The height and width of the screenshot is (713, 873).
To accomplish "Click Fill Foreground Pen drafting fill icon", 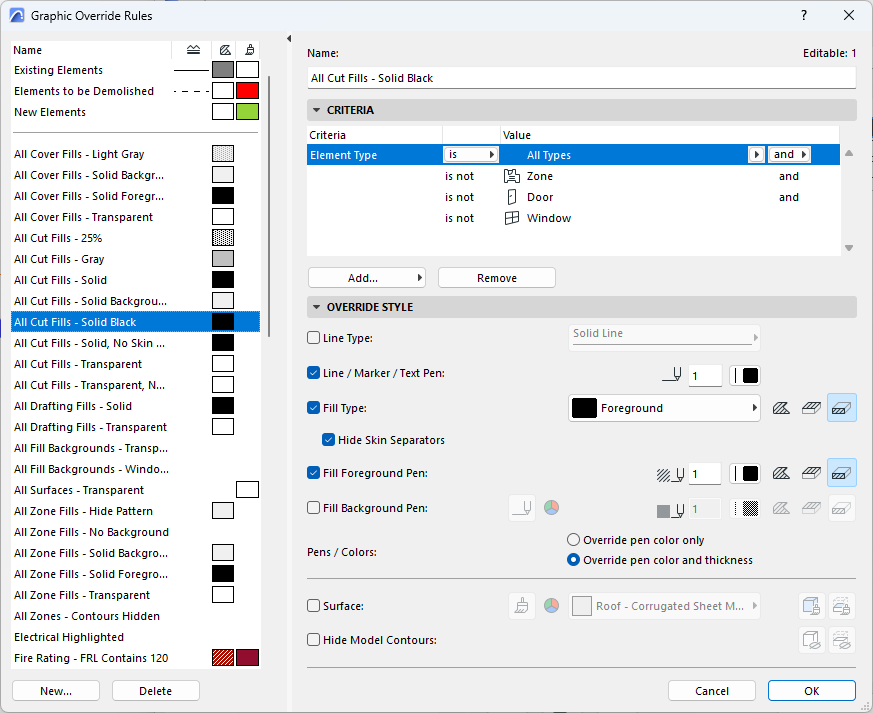I will [782, 473].
